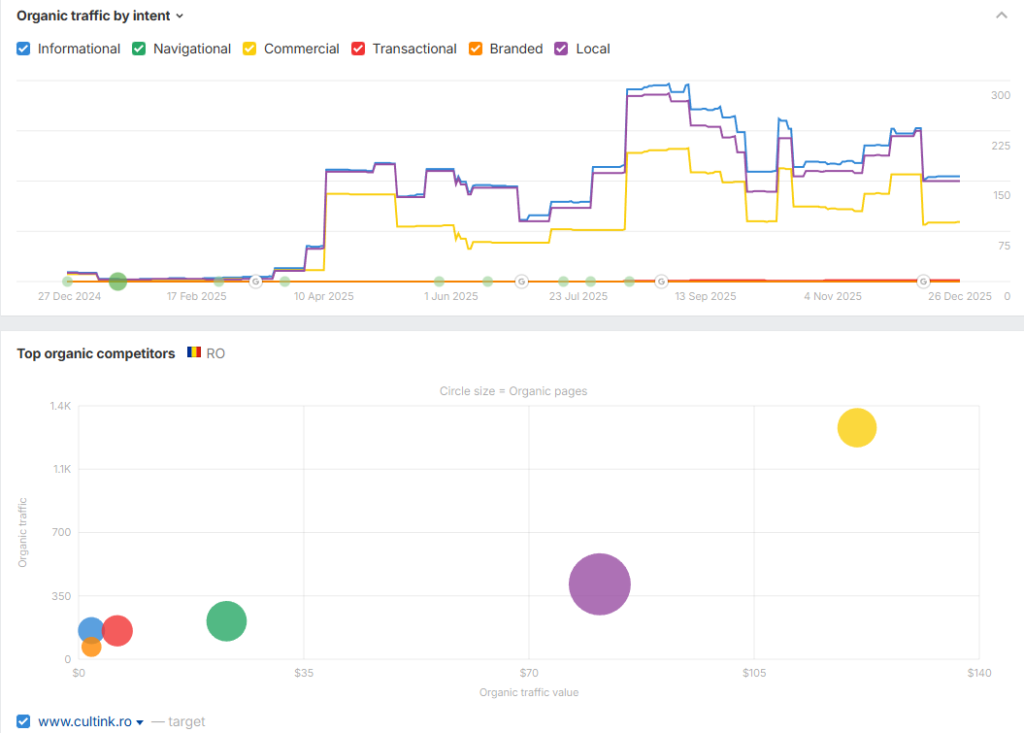Viewport: 1024px width, 733px height.
Task: Click the green competitor bubble
Action: 227,621
